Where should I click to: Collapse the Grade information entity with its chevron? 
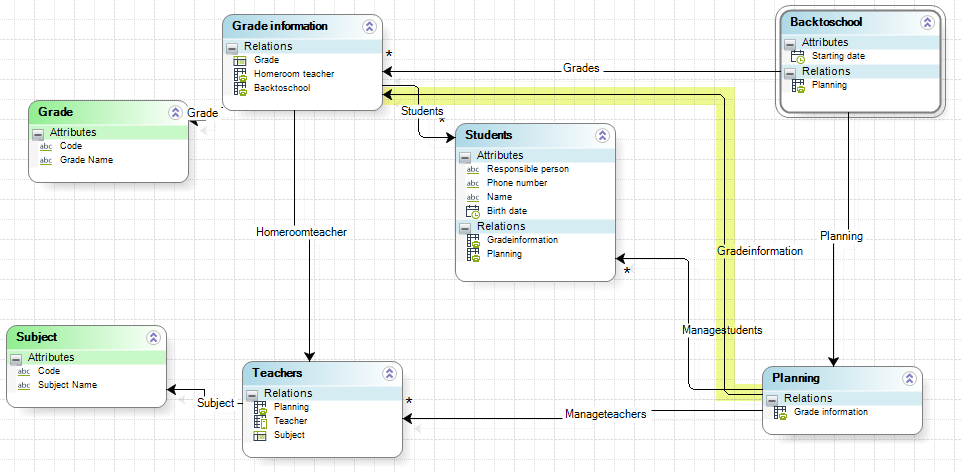[x=369, y=26]
